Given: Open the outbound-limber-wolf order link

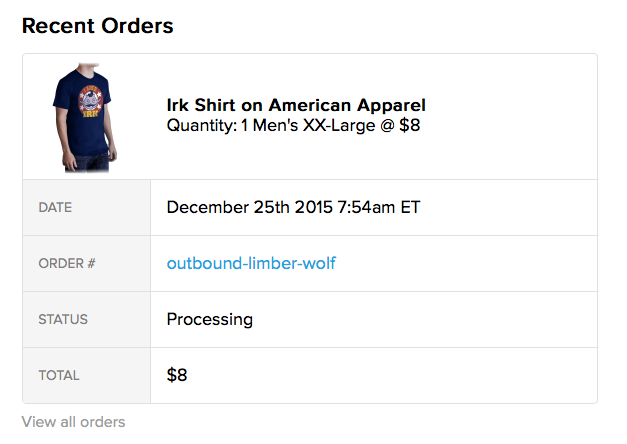Looking at the screenshot, I should coord(251,264).
